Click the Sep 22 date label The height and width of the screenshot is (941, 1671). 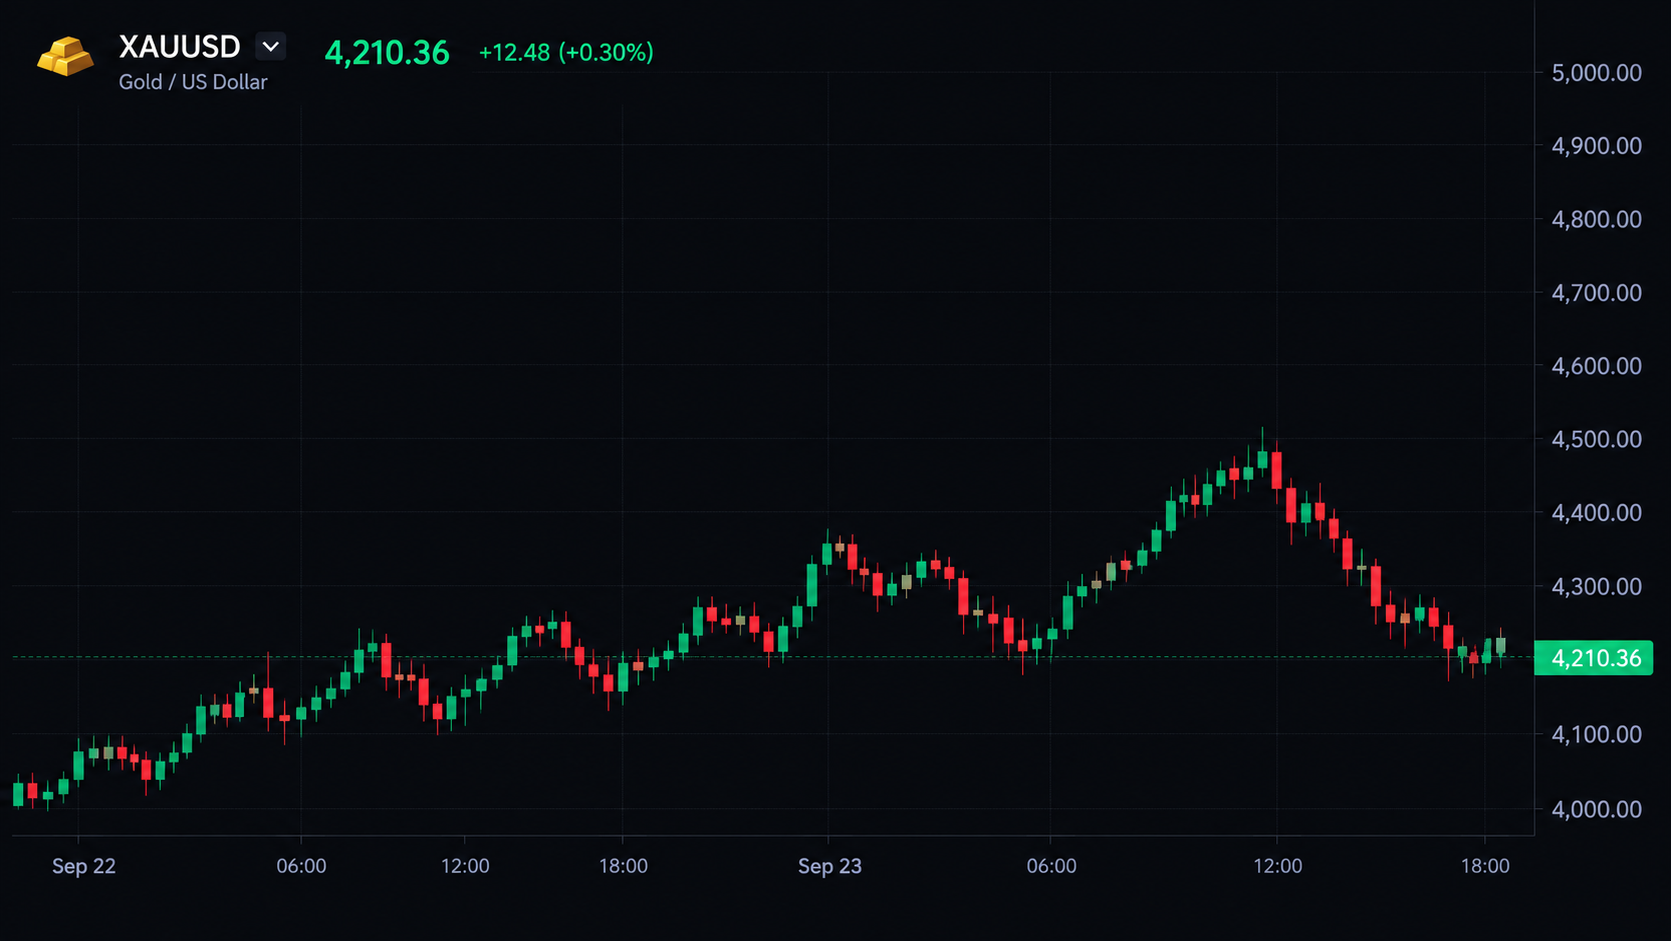click(x=84, y=866)
